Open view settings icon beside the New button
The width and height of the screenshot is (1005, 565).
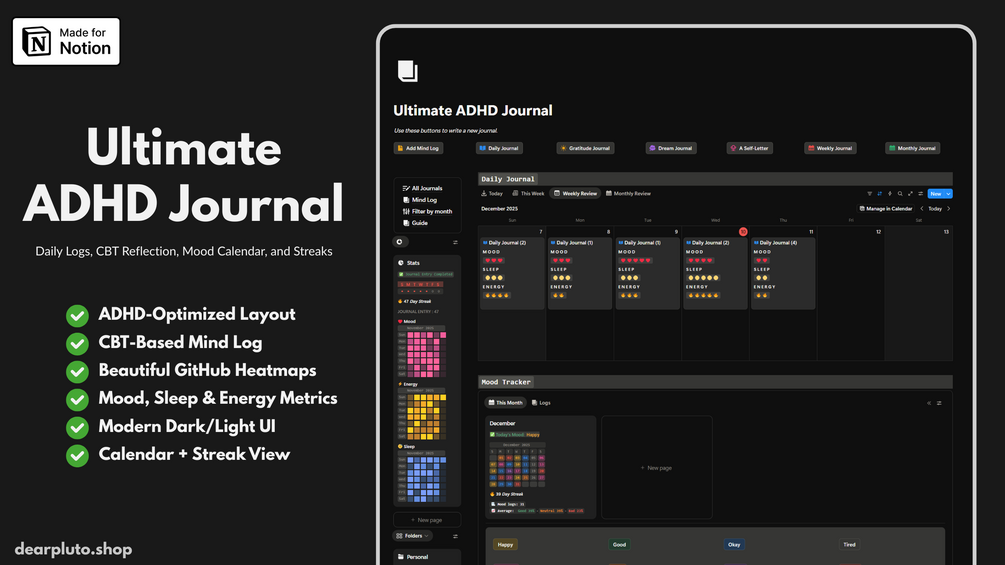[920, 193]
